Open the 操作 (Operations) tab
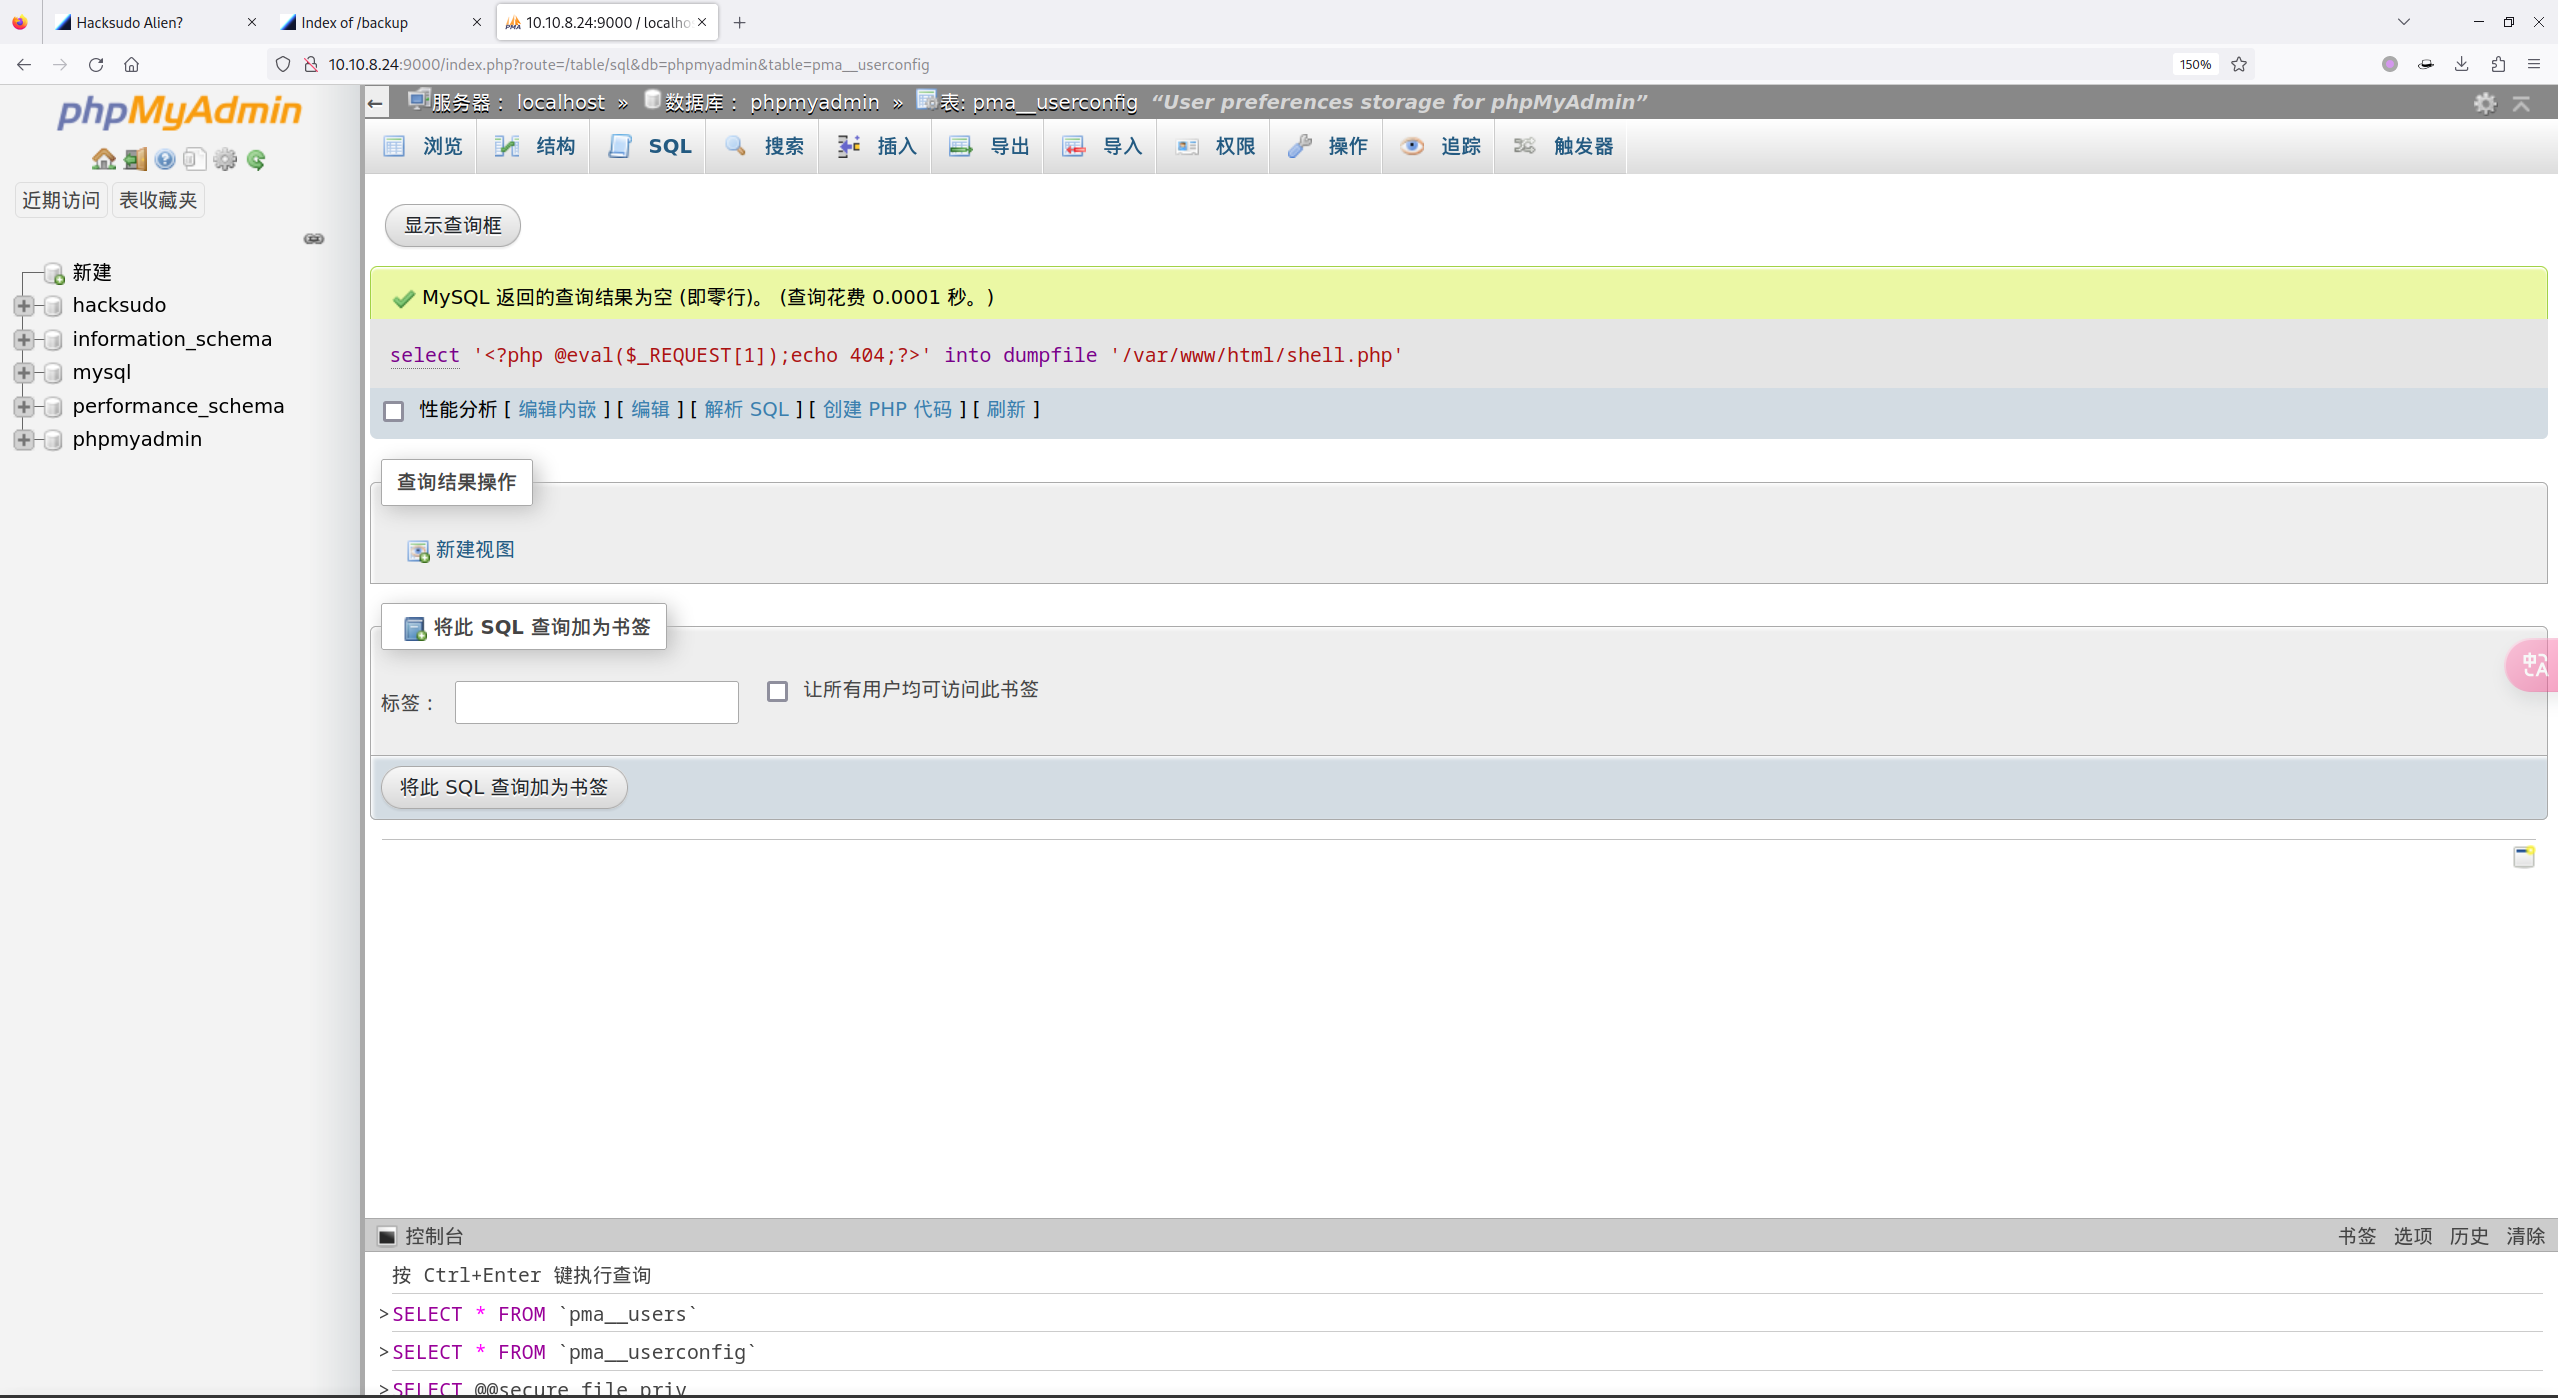Viewport: 2558px width, 1398px height. tap(1327, 146)
